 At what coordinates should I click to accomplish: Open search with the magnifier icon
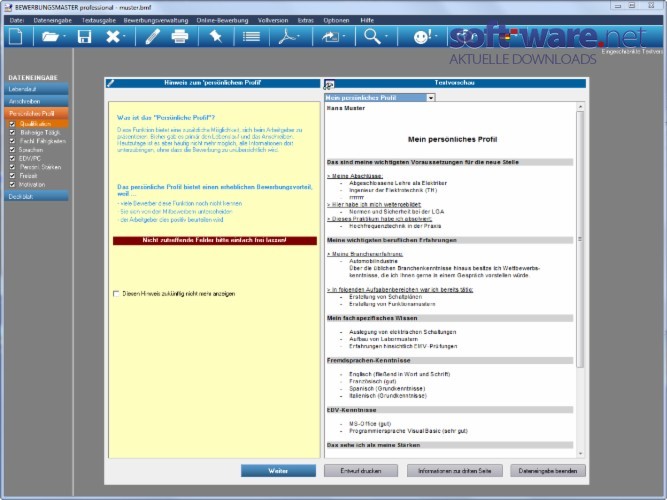click(372, 37)
